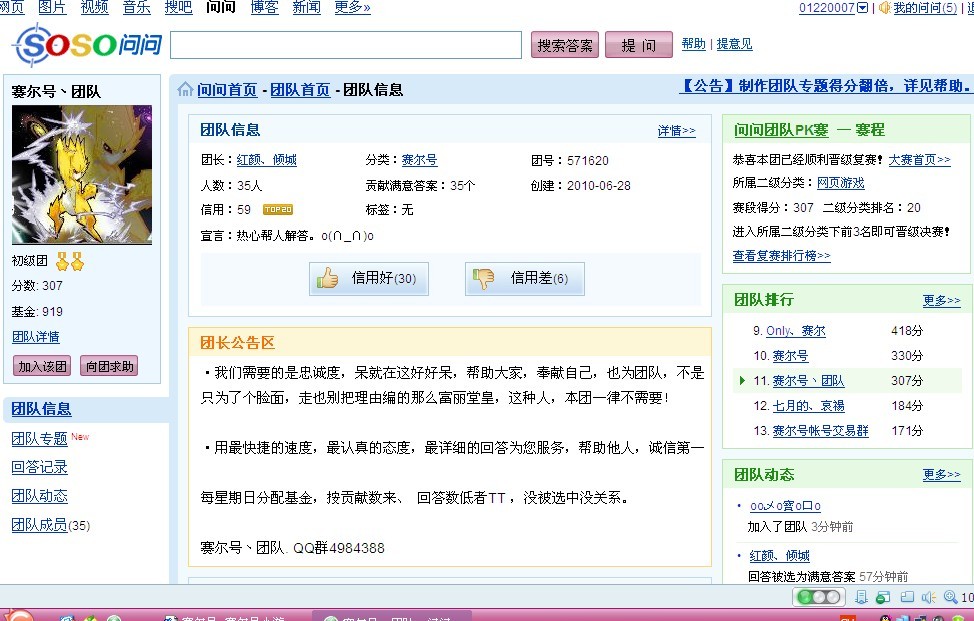
Task: Click the split window icon in status bar
Action: [907, 597]
